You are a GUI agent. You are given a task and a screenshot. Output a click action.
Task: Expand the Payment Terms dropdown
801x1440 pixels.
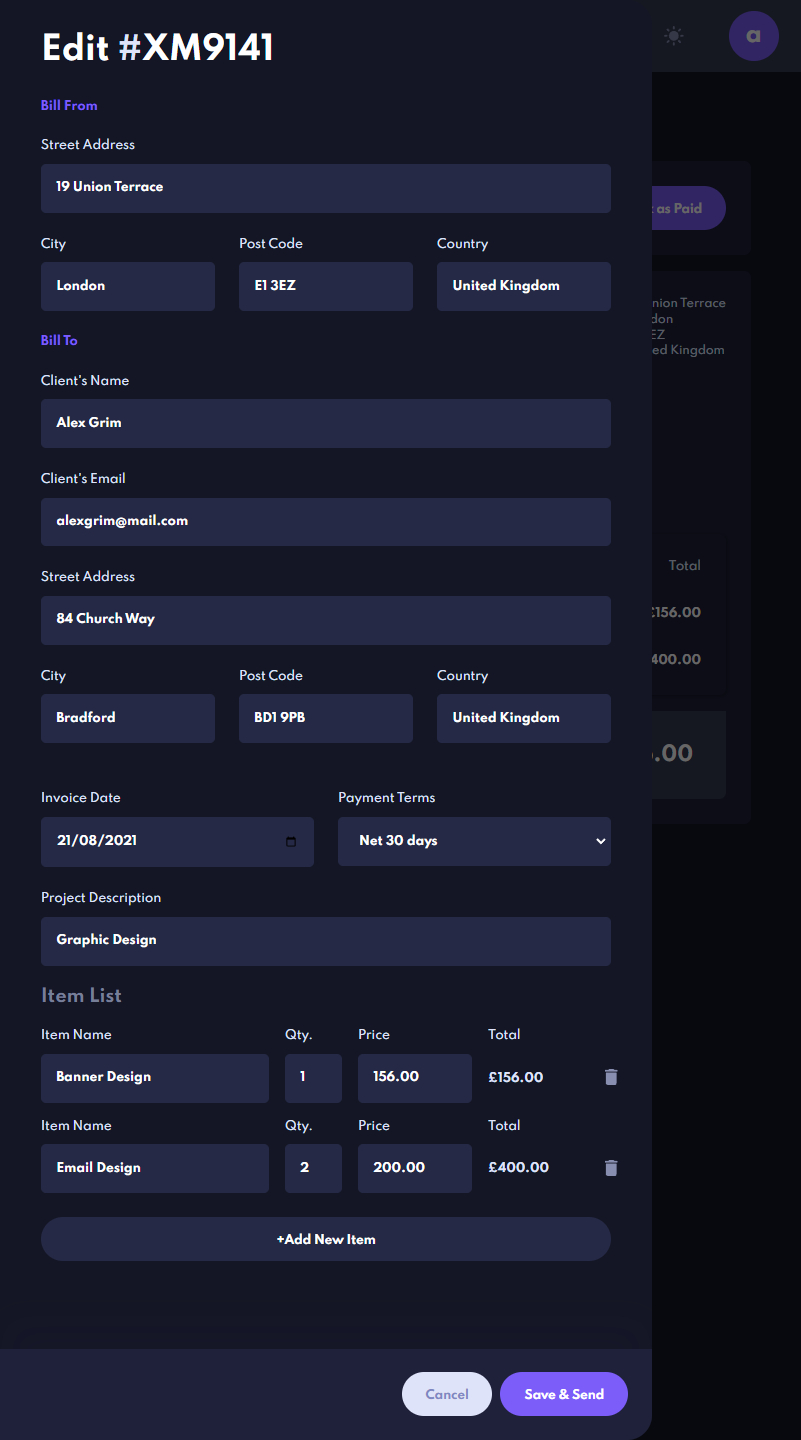click(x=474, y=841)
